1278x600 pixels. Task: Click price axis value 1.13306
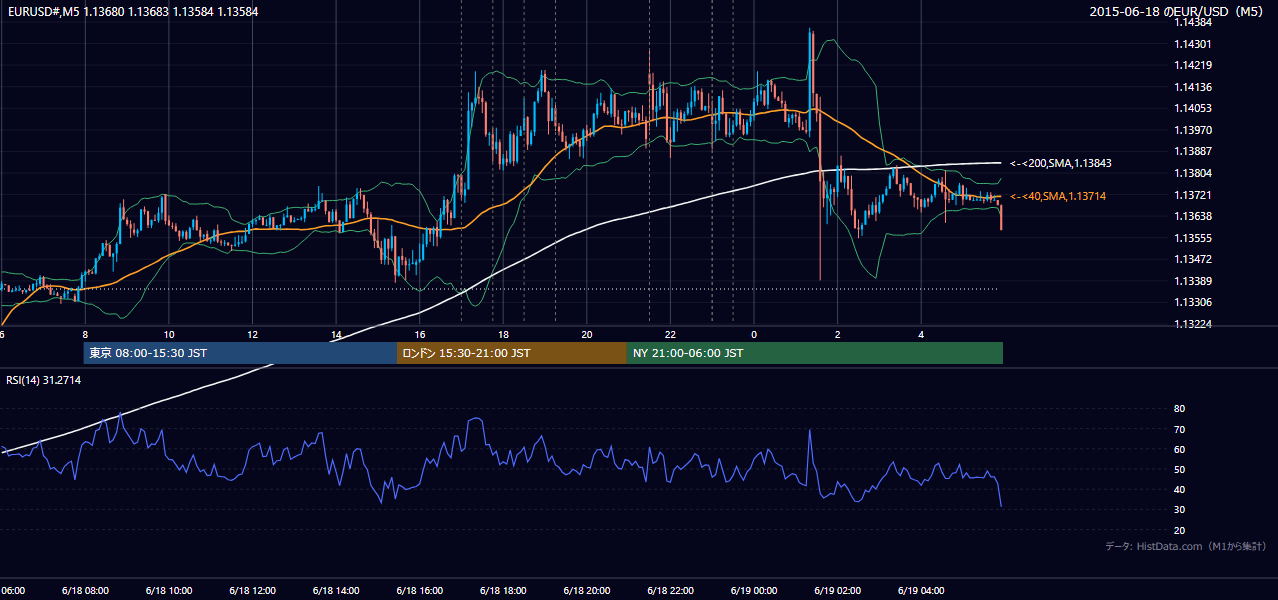1192,302
